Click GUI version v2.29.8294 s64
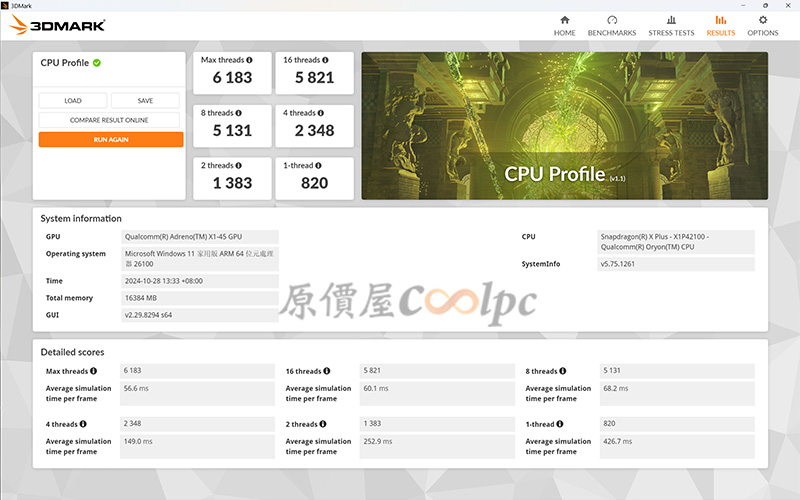This screenshot has height=500, width=800. [x=199, y=315]
